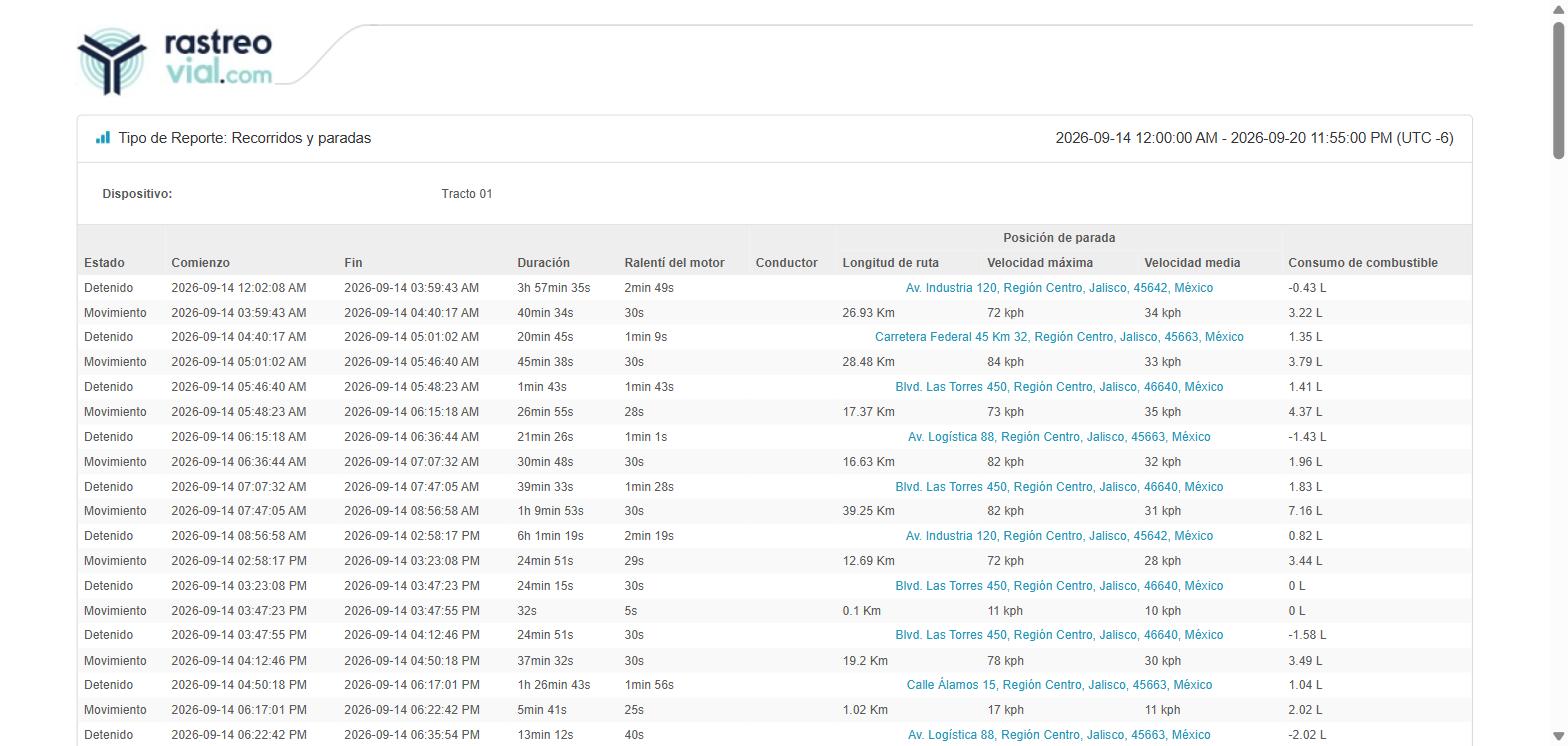Click the scrollbar down arrow

(x=1559, y=738)
